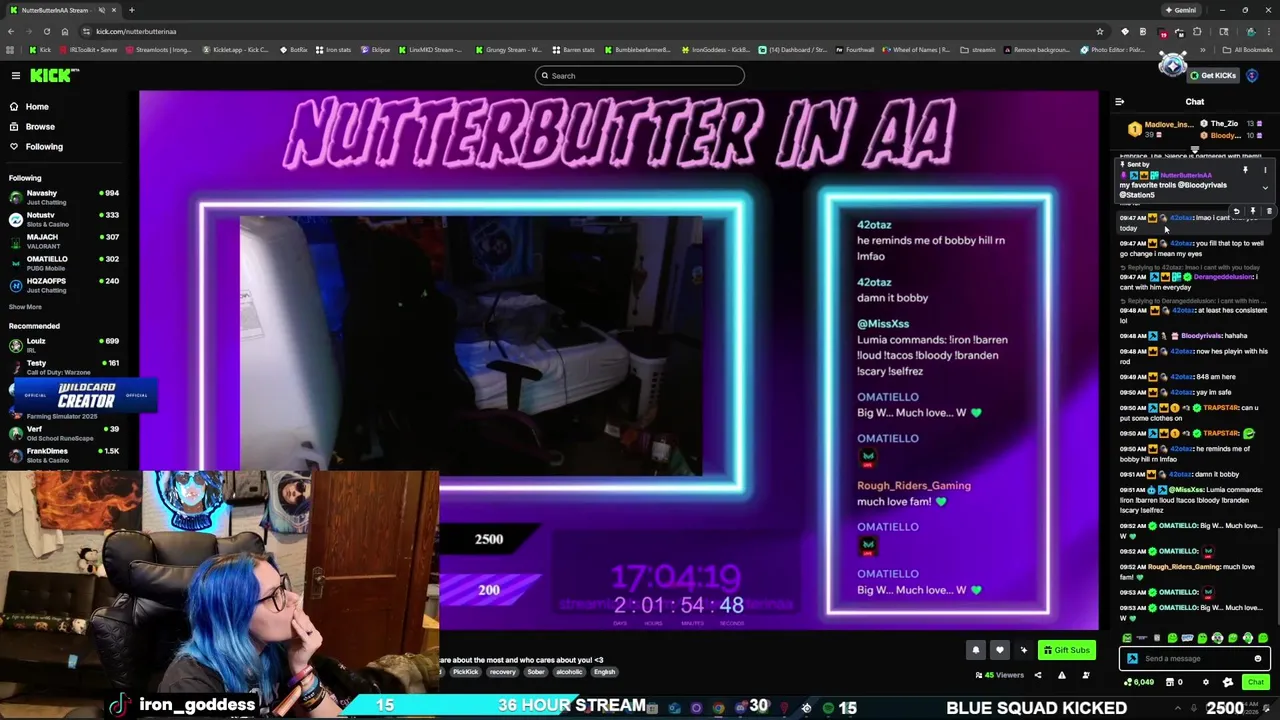Click the Kick logo
This screenshot has height=720, width=1280.
(x=54, y=75)
